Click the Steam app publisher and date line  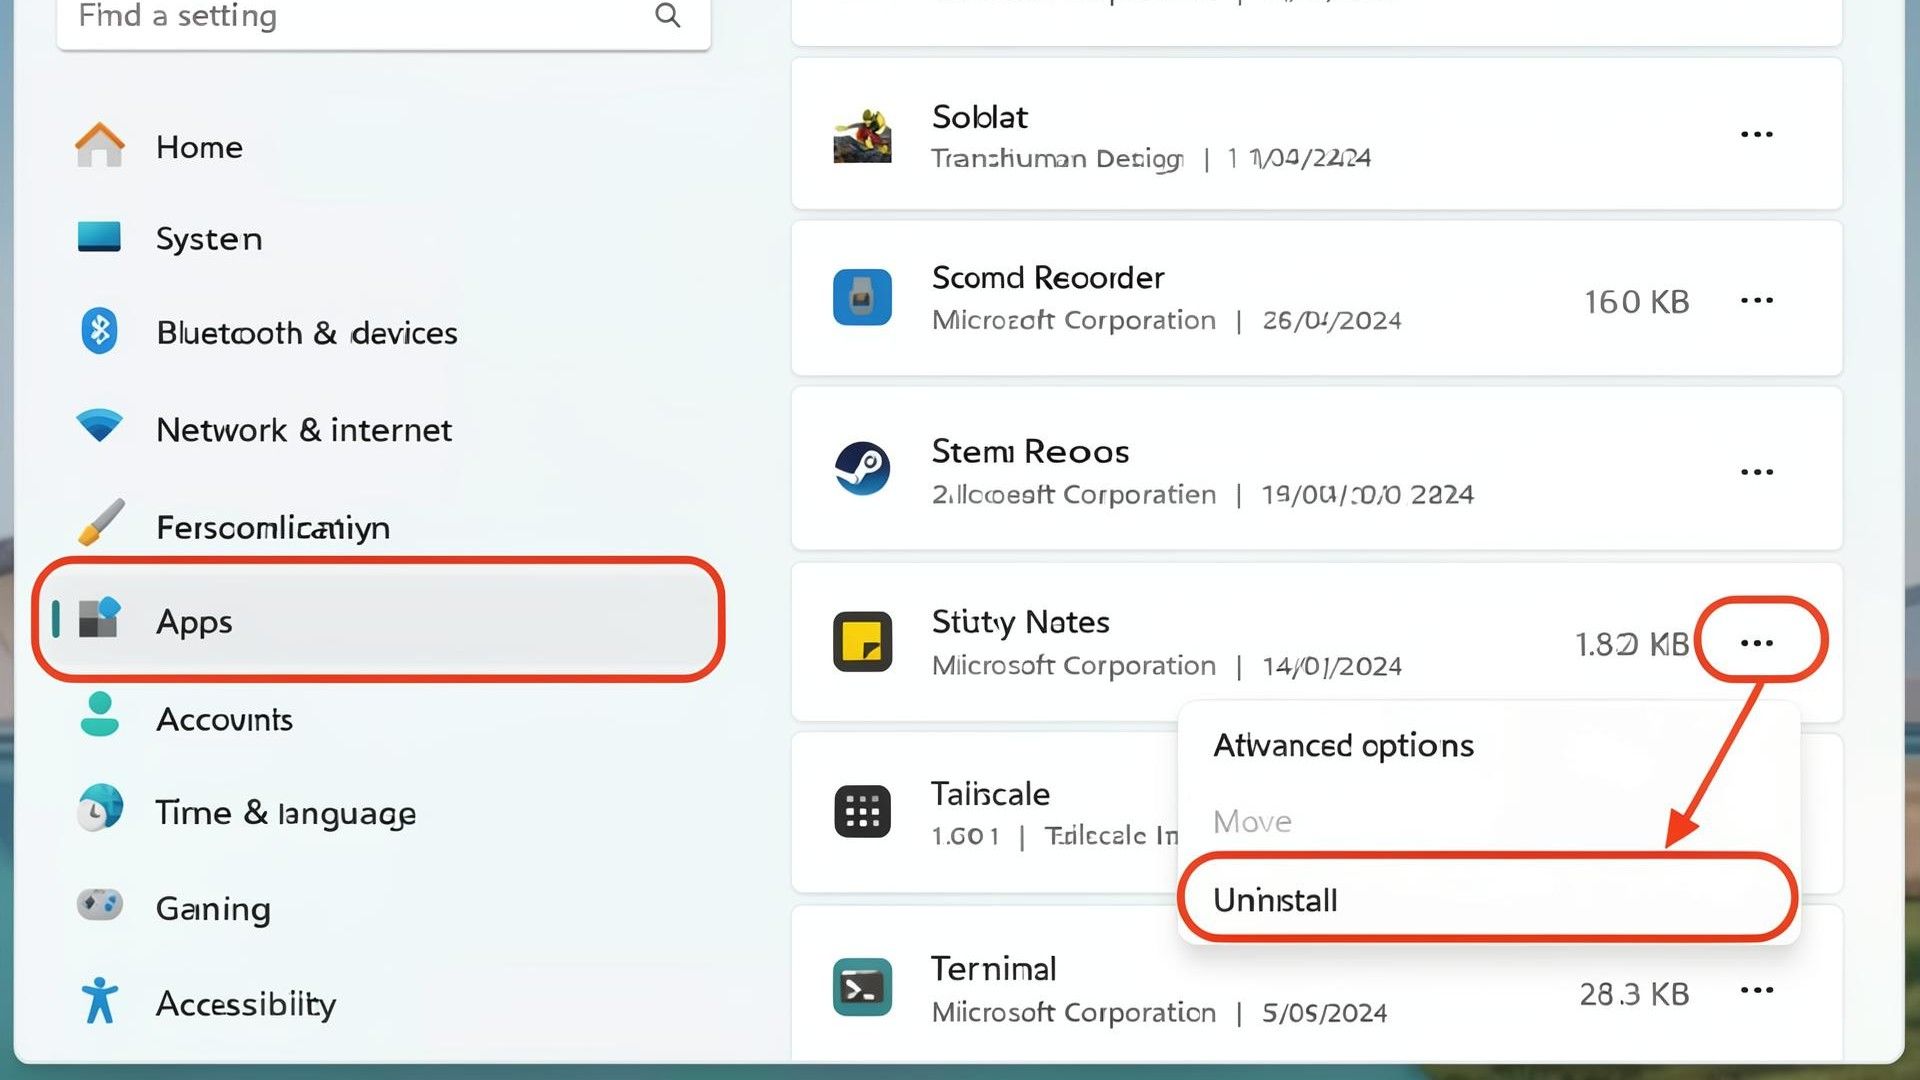tap(1202, 494)
